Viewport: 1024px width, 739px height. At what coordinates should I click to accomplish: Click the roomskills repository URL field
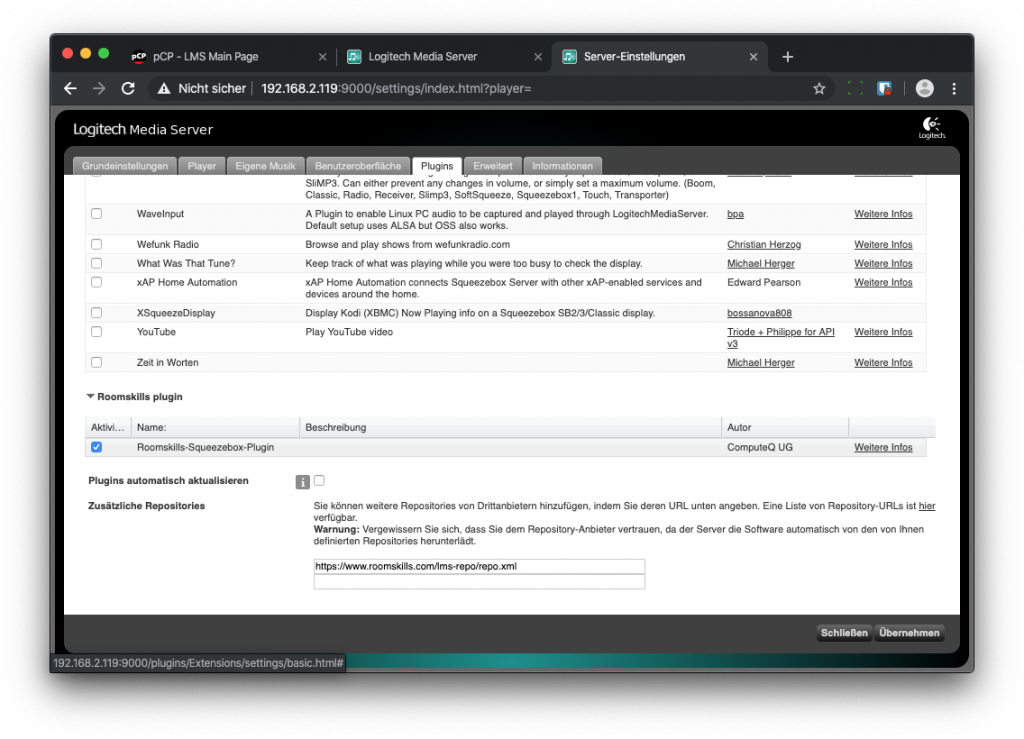[x=479, y=566]
